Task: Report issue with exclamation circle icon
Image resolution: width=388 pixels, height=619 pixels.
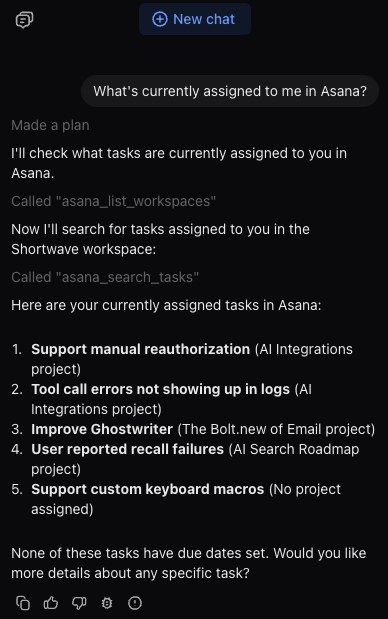Action: (x=135, y=603)
